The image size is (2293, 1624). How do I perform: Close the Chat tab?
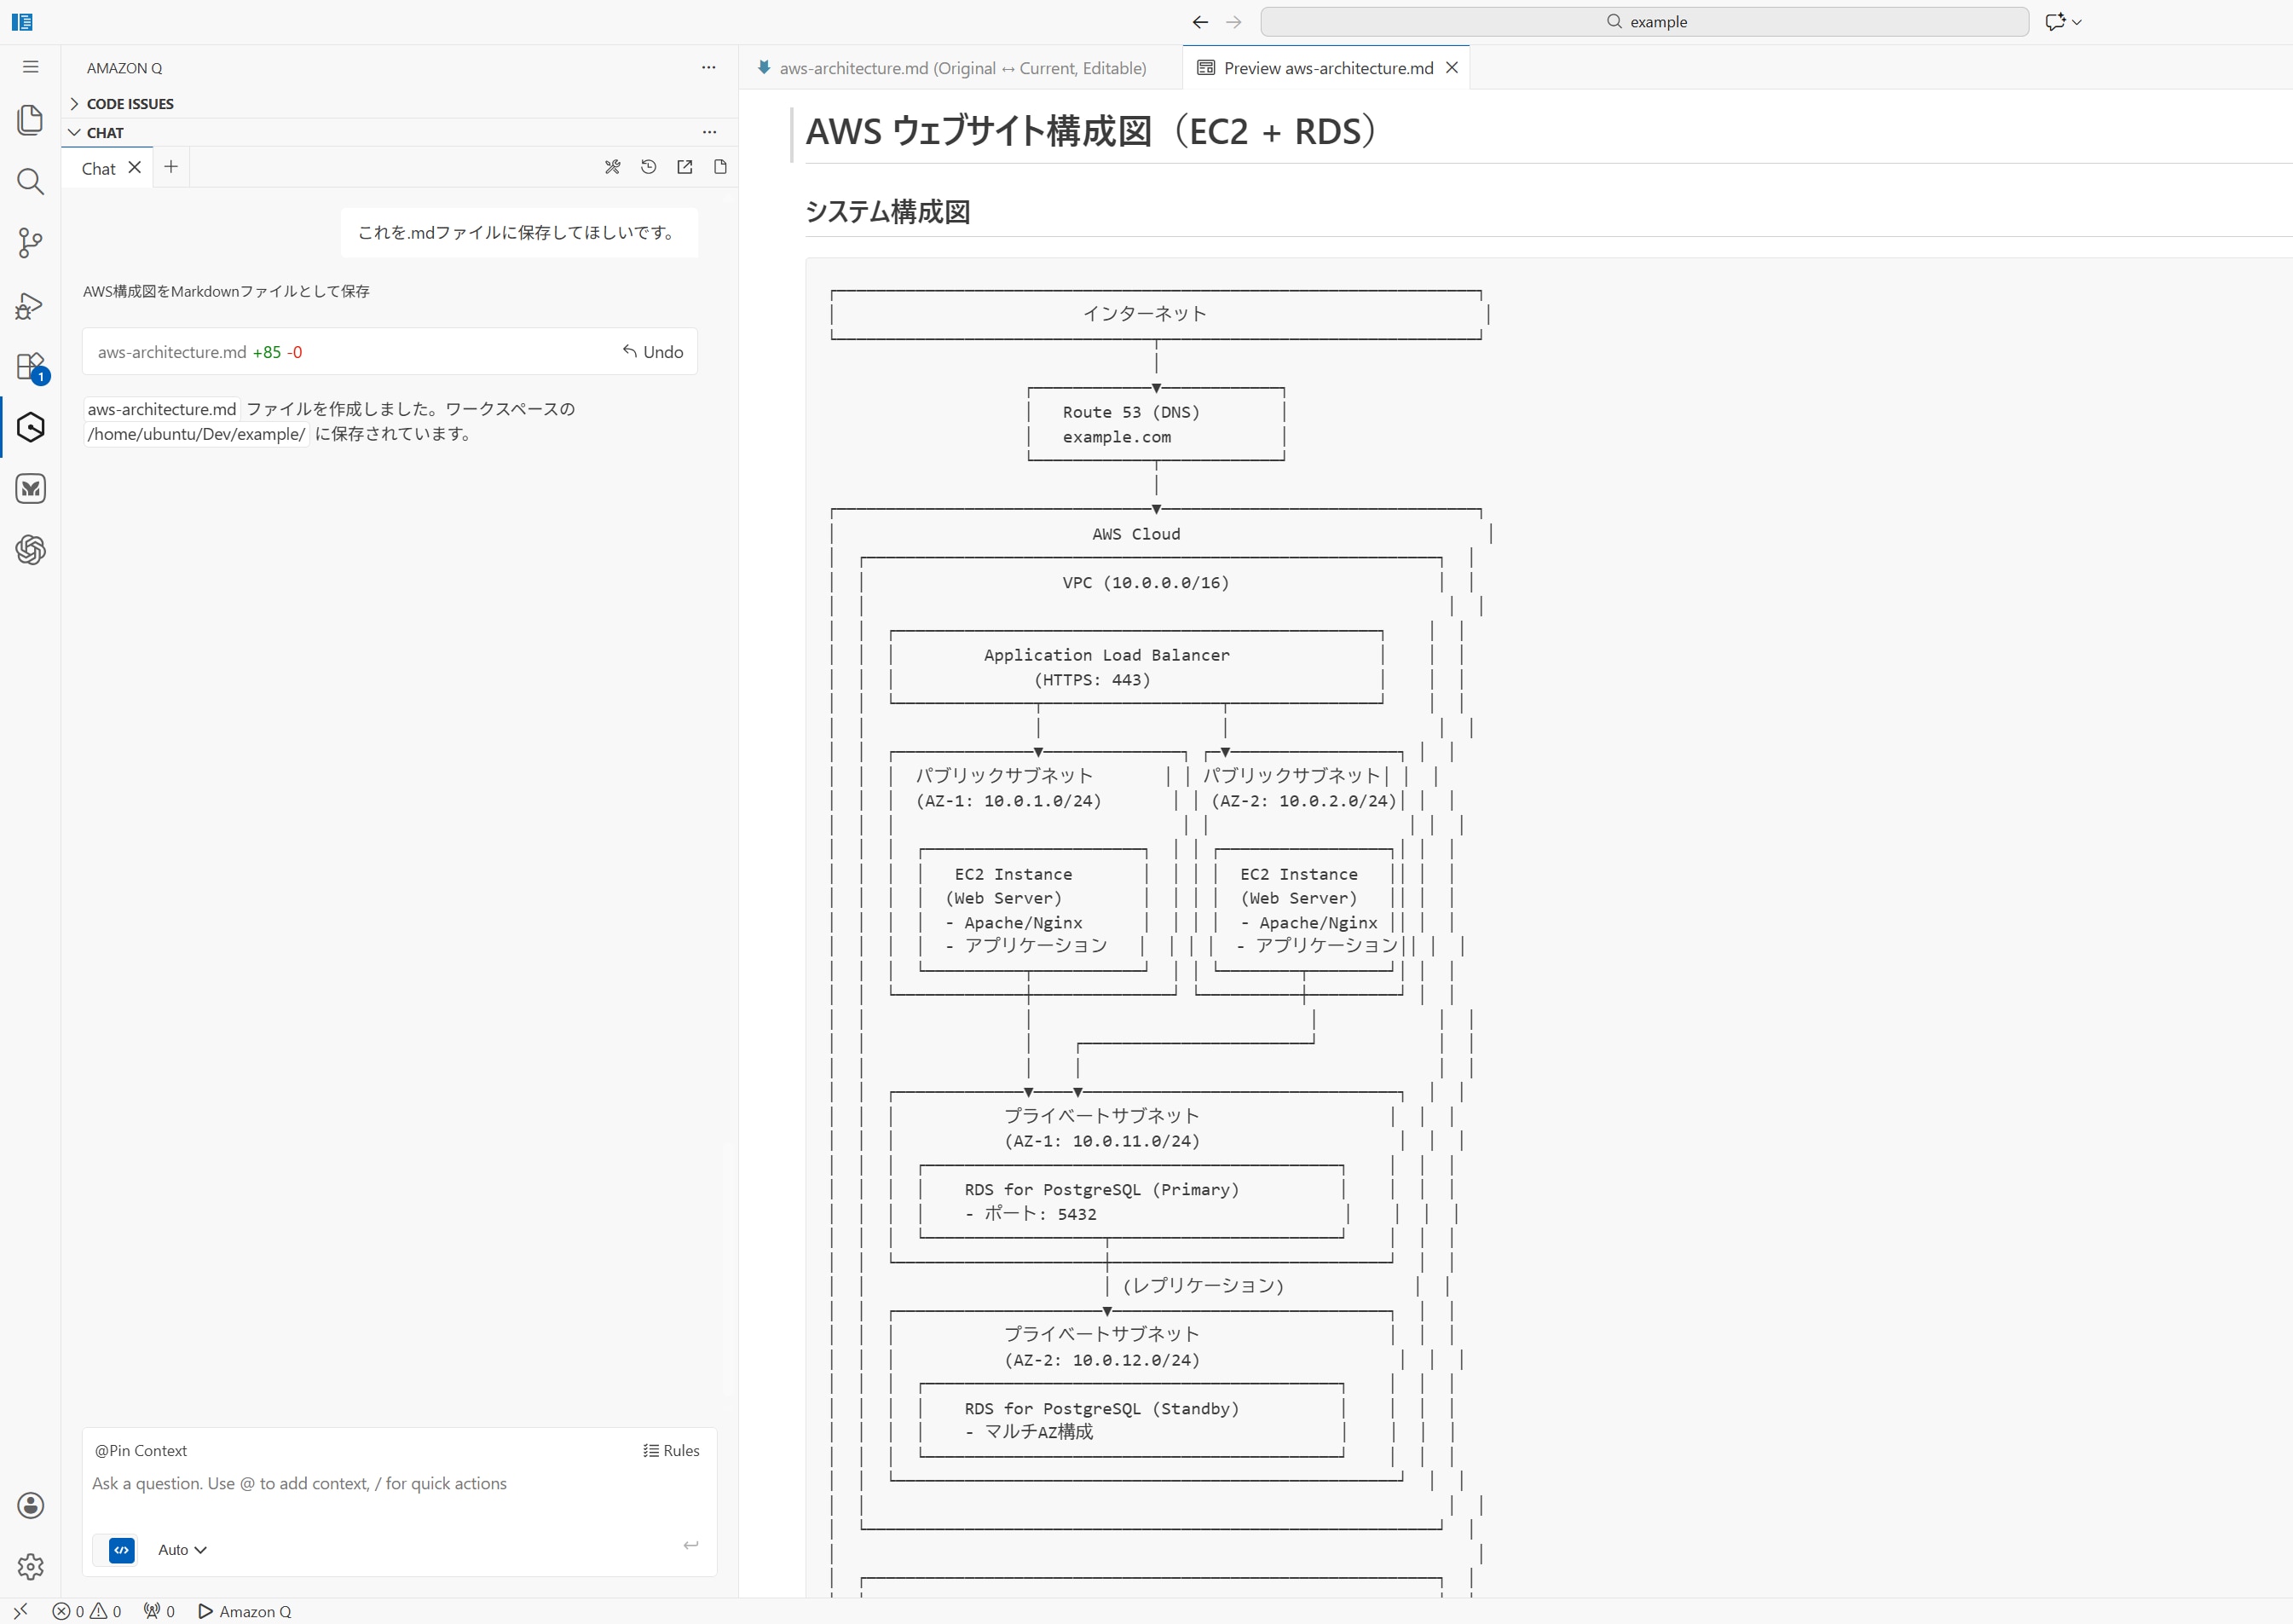tap(135, 167)
